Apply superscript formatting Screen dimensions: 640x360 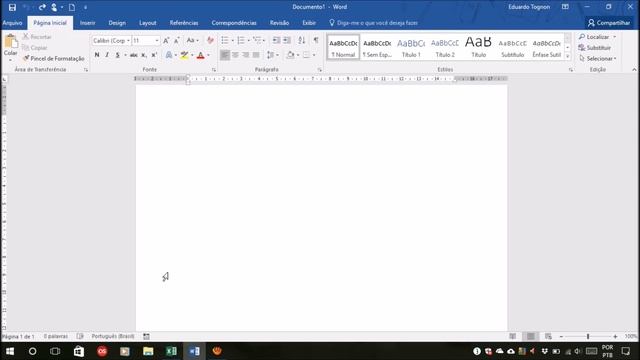click(154, 55)
